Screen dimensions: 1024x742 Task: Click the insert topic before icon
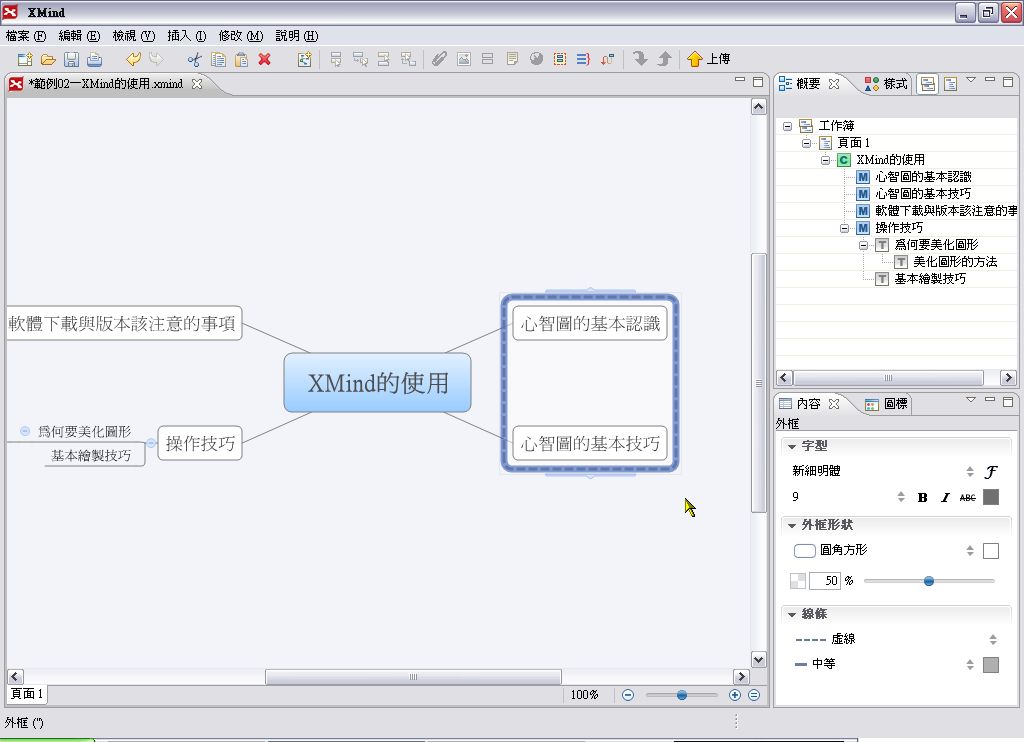pyautogui.click(x=384, y=59)
